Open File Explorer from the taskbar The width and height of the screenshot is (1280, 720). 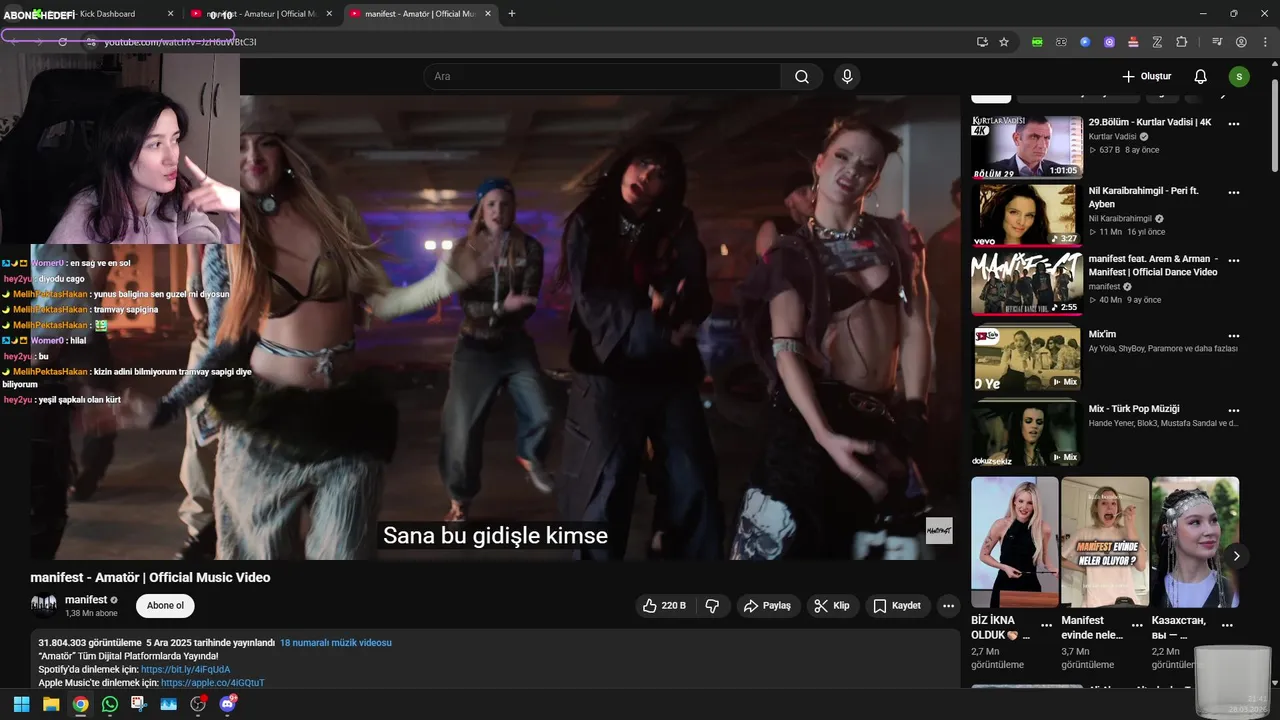(x=51, y=704)
